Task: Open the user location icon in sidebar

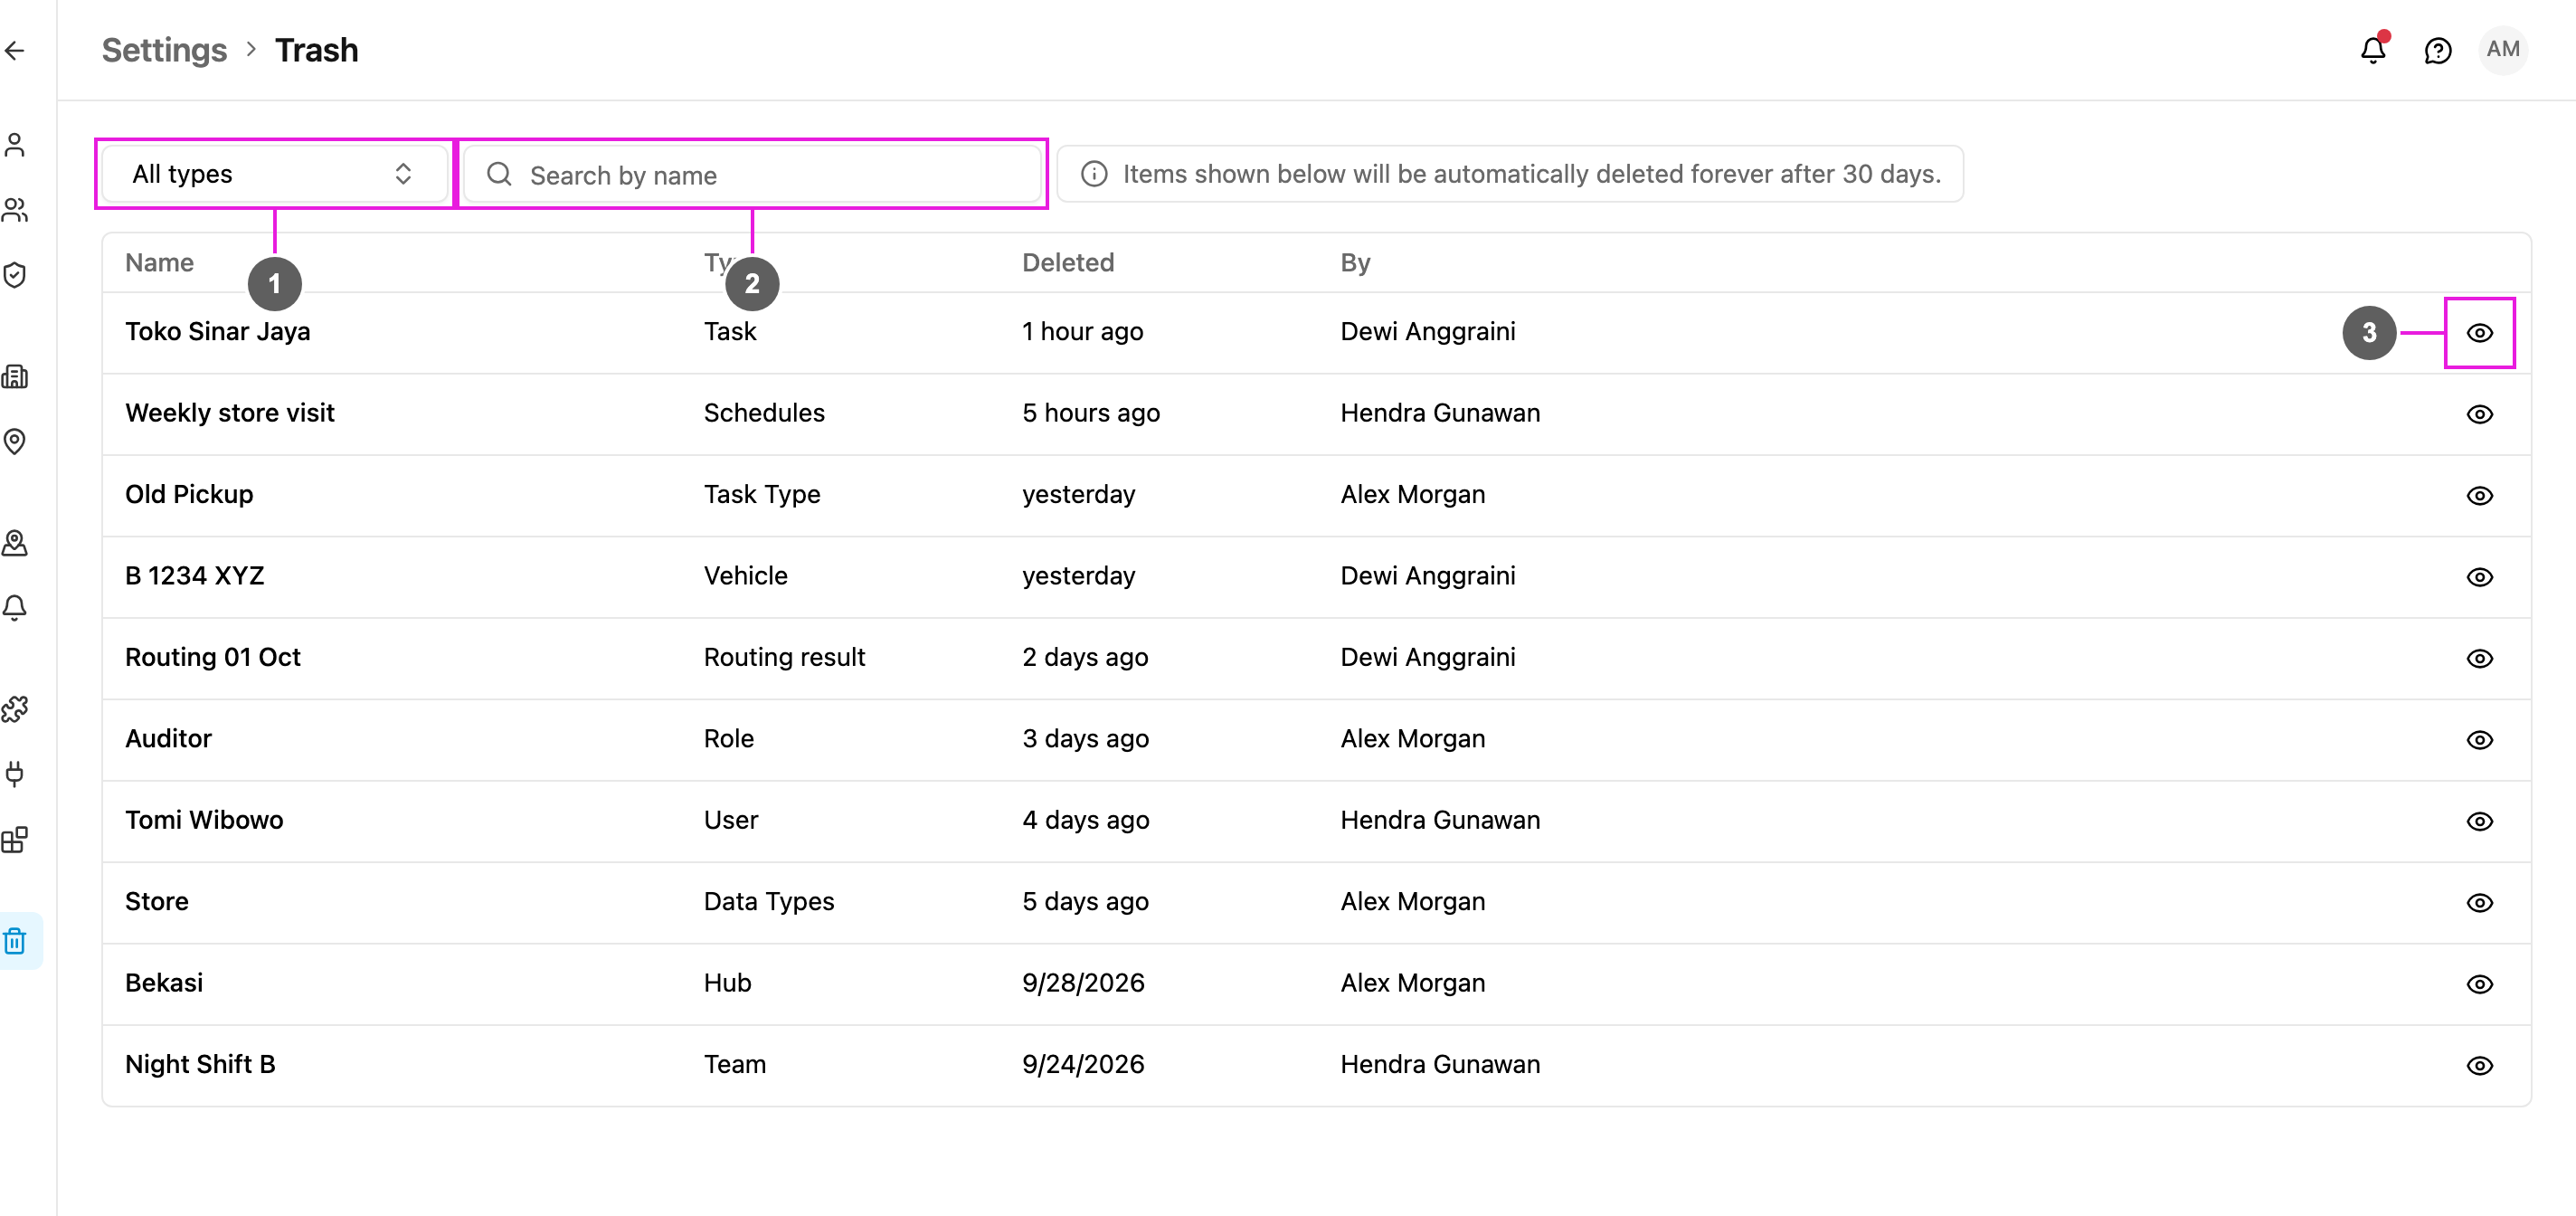Action: (15, 543)
